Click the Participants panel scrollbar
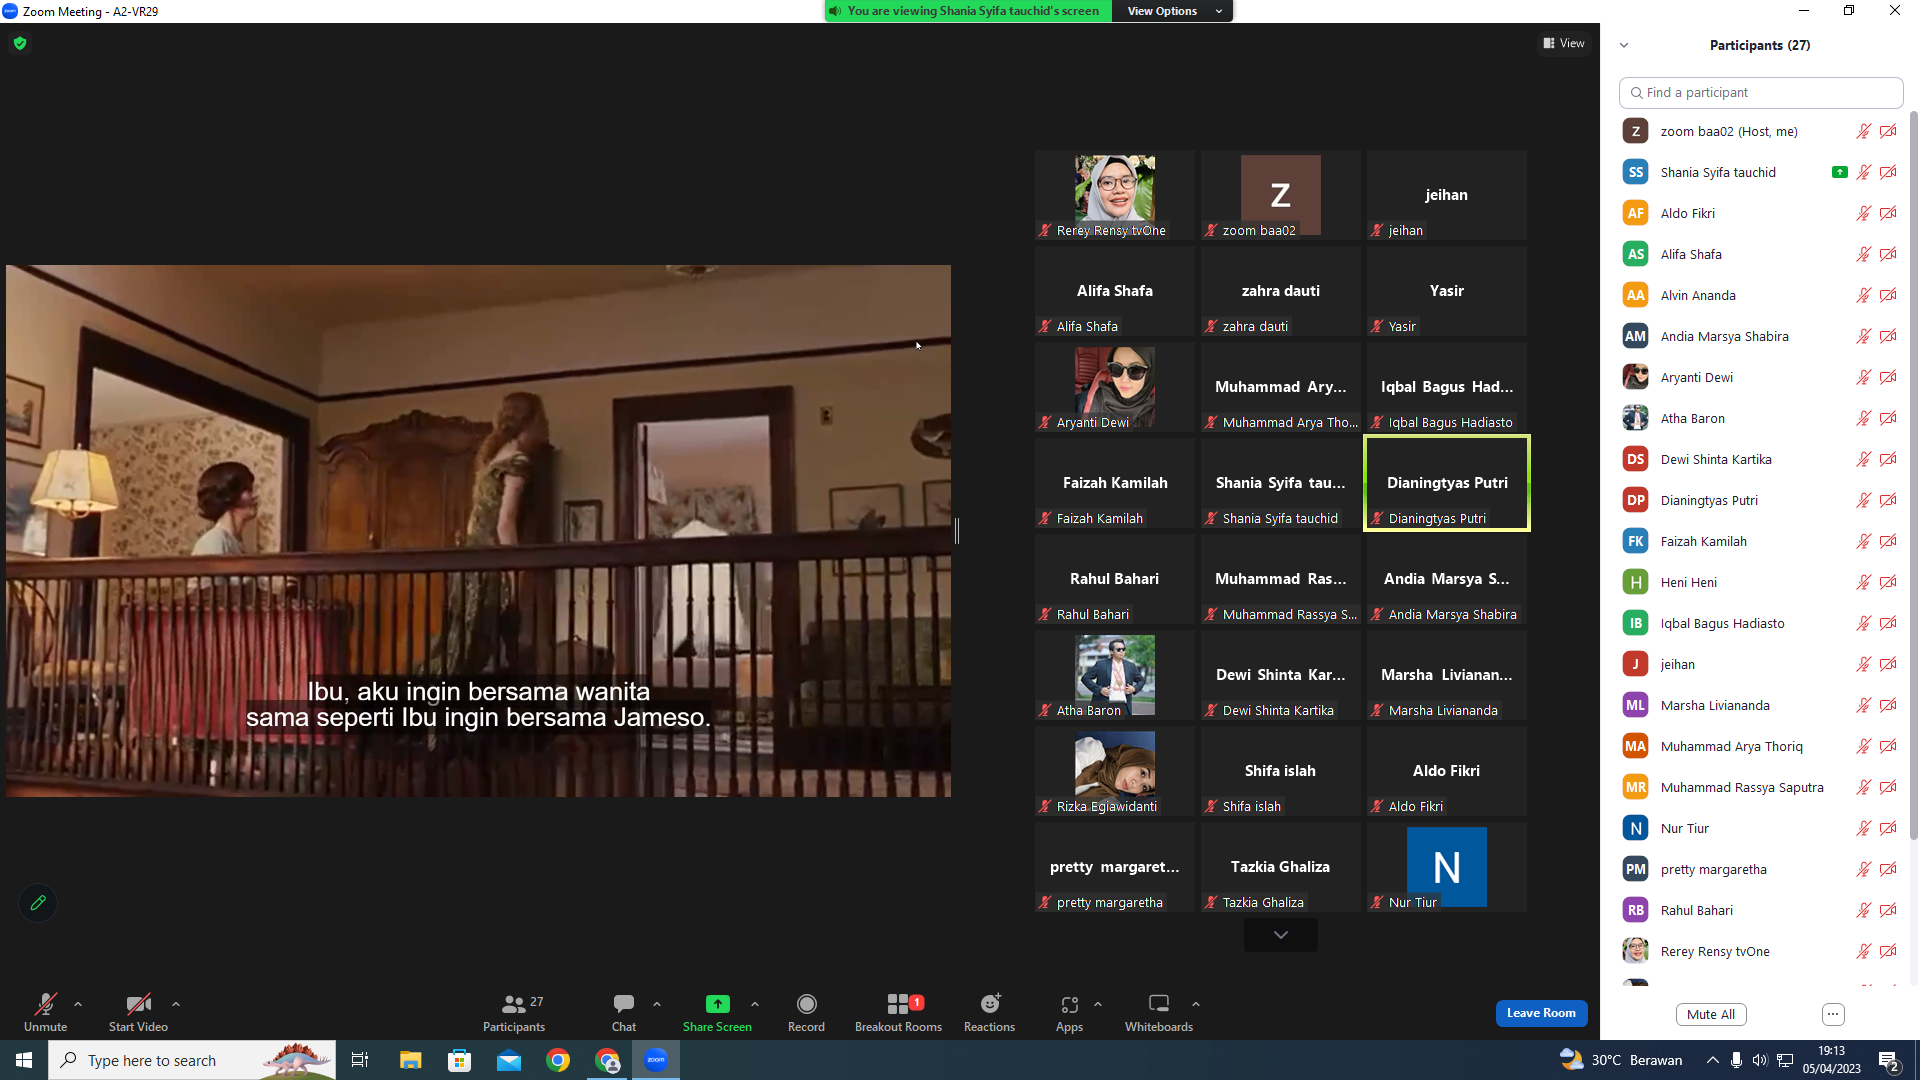The height and width of the screenshot is (1080, 1920). 1914,475
